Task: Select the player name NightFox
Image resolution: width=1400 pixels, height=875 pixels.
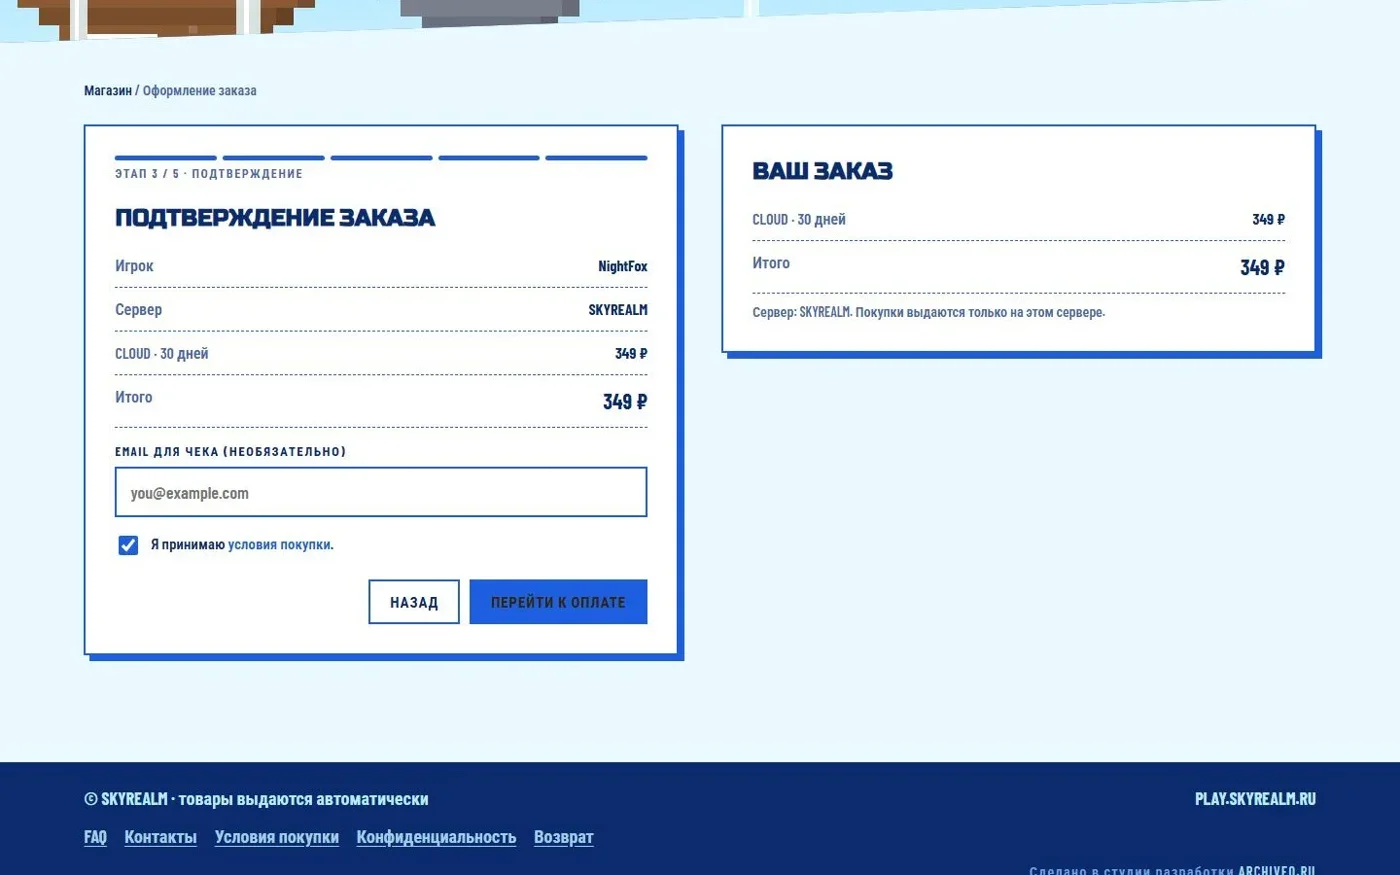Action: click(x=623, y=266)
